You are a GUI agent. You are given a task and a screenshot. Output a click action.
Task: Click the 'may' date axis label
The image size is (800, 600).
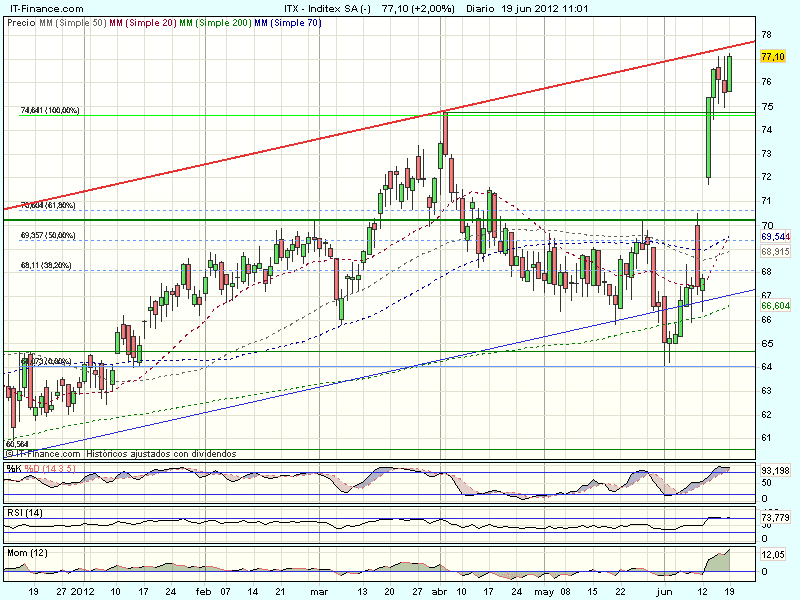(544, 592)
